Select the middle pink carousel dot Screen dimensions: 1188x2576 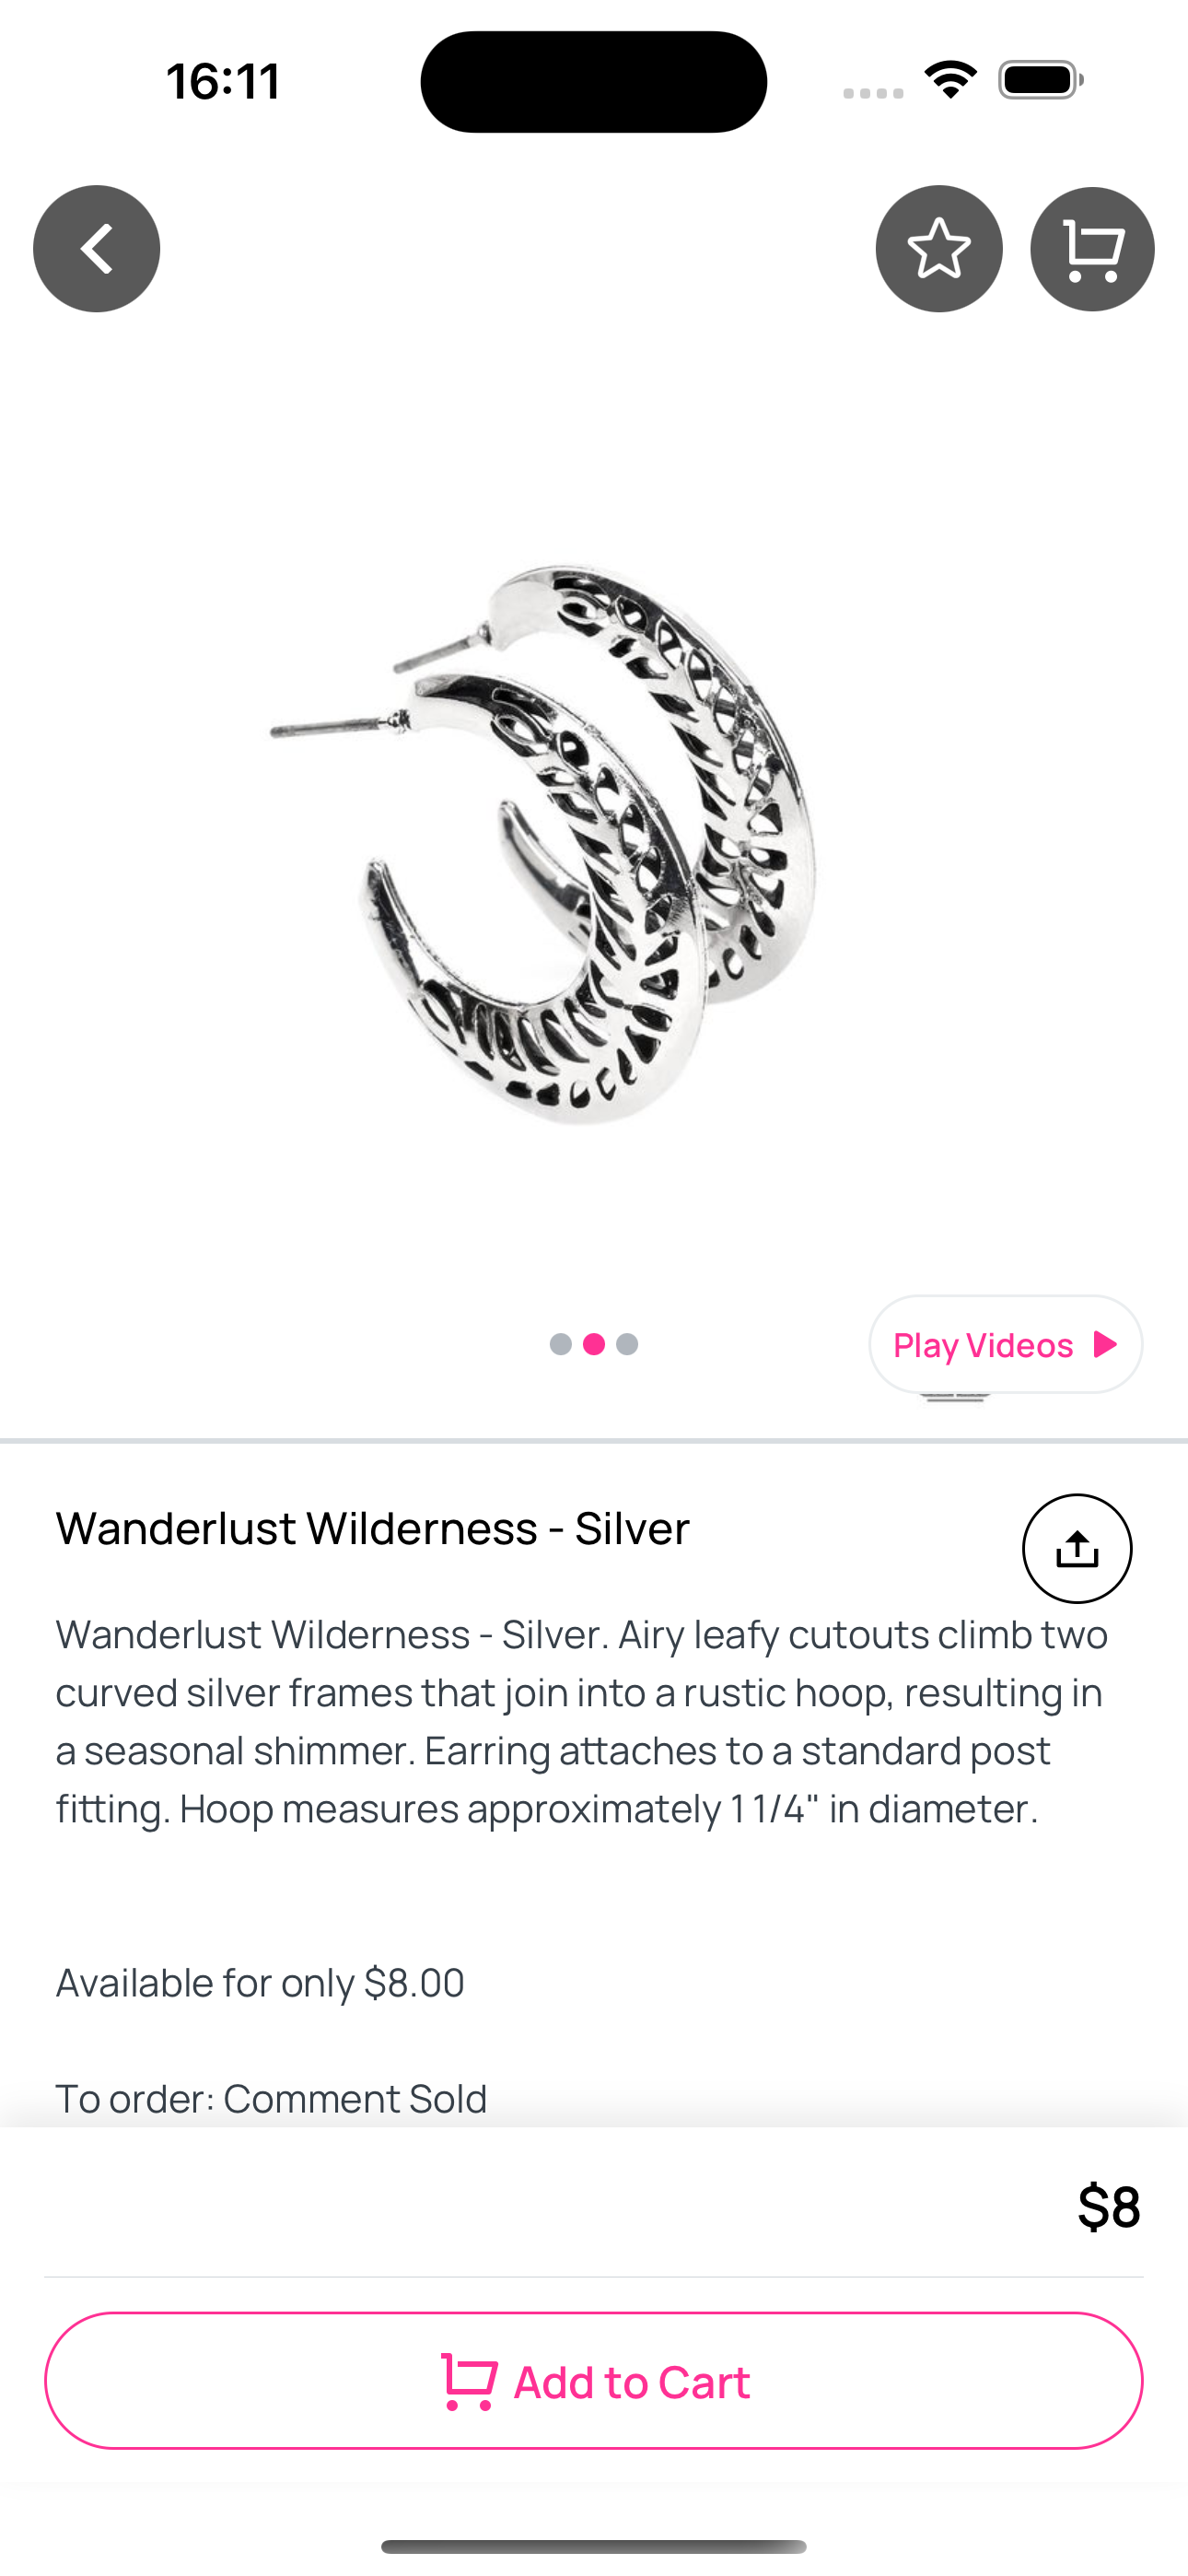pos(594,1344)
